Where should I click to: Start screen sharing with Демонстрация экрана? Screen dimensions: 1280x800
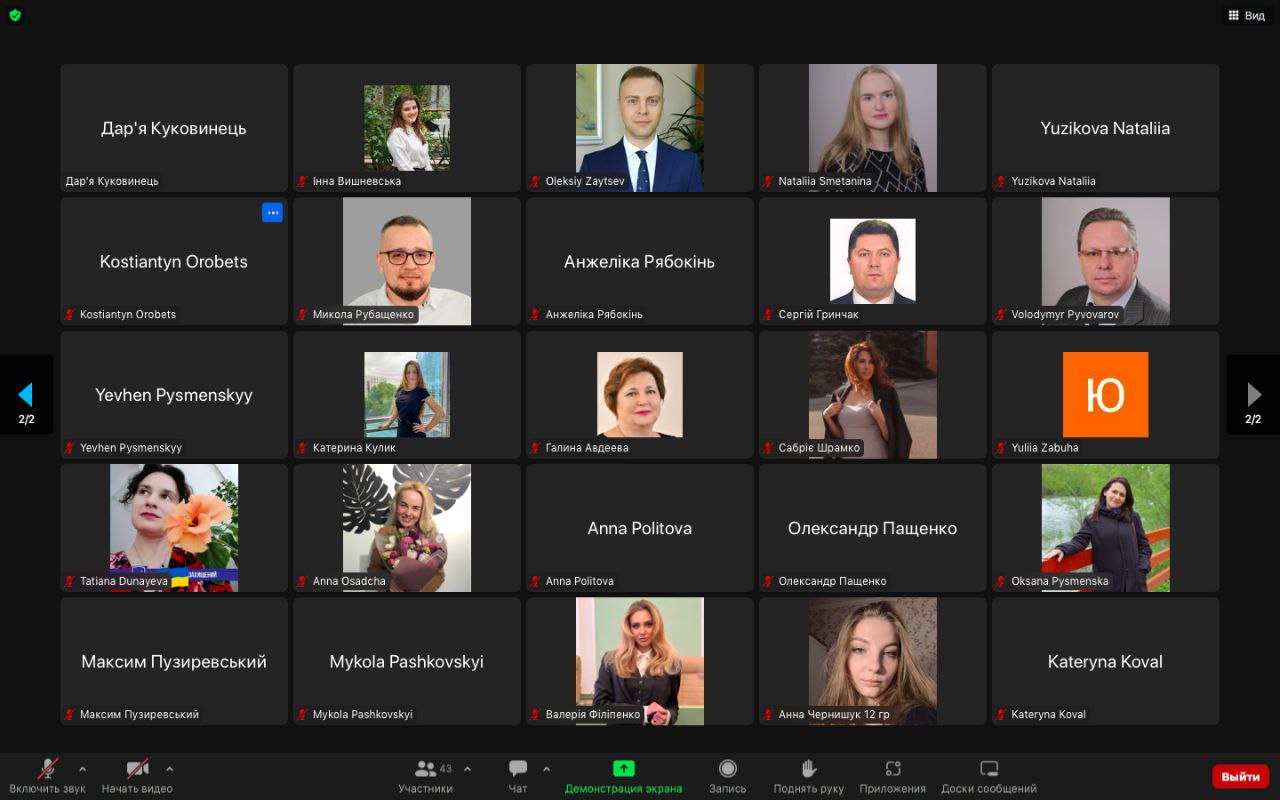pyautogui.click(x=623, y=776)
